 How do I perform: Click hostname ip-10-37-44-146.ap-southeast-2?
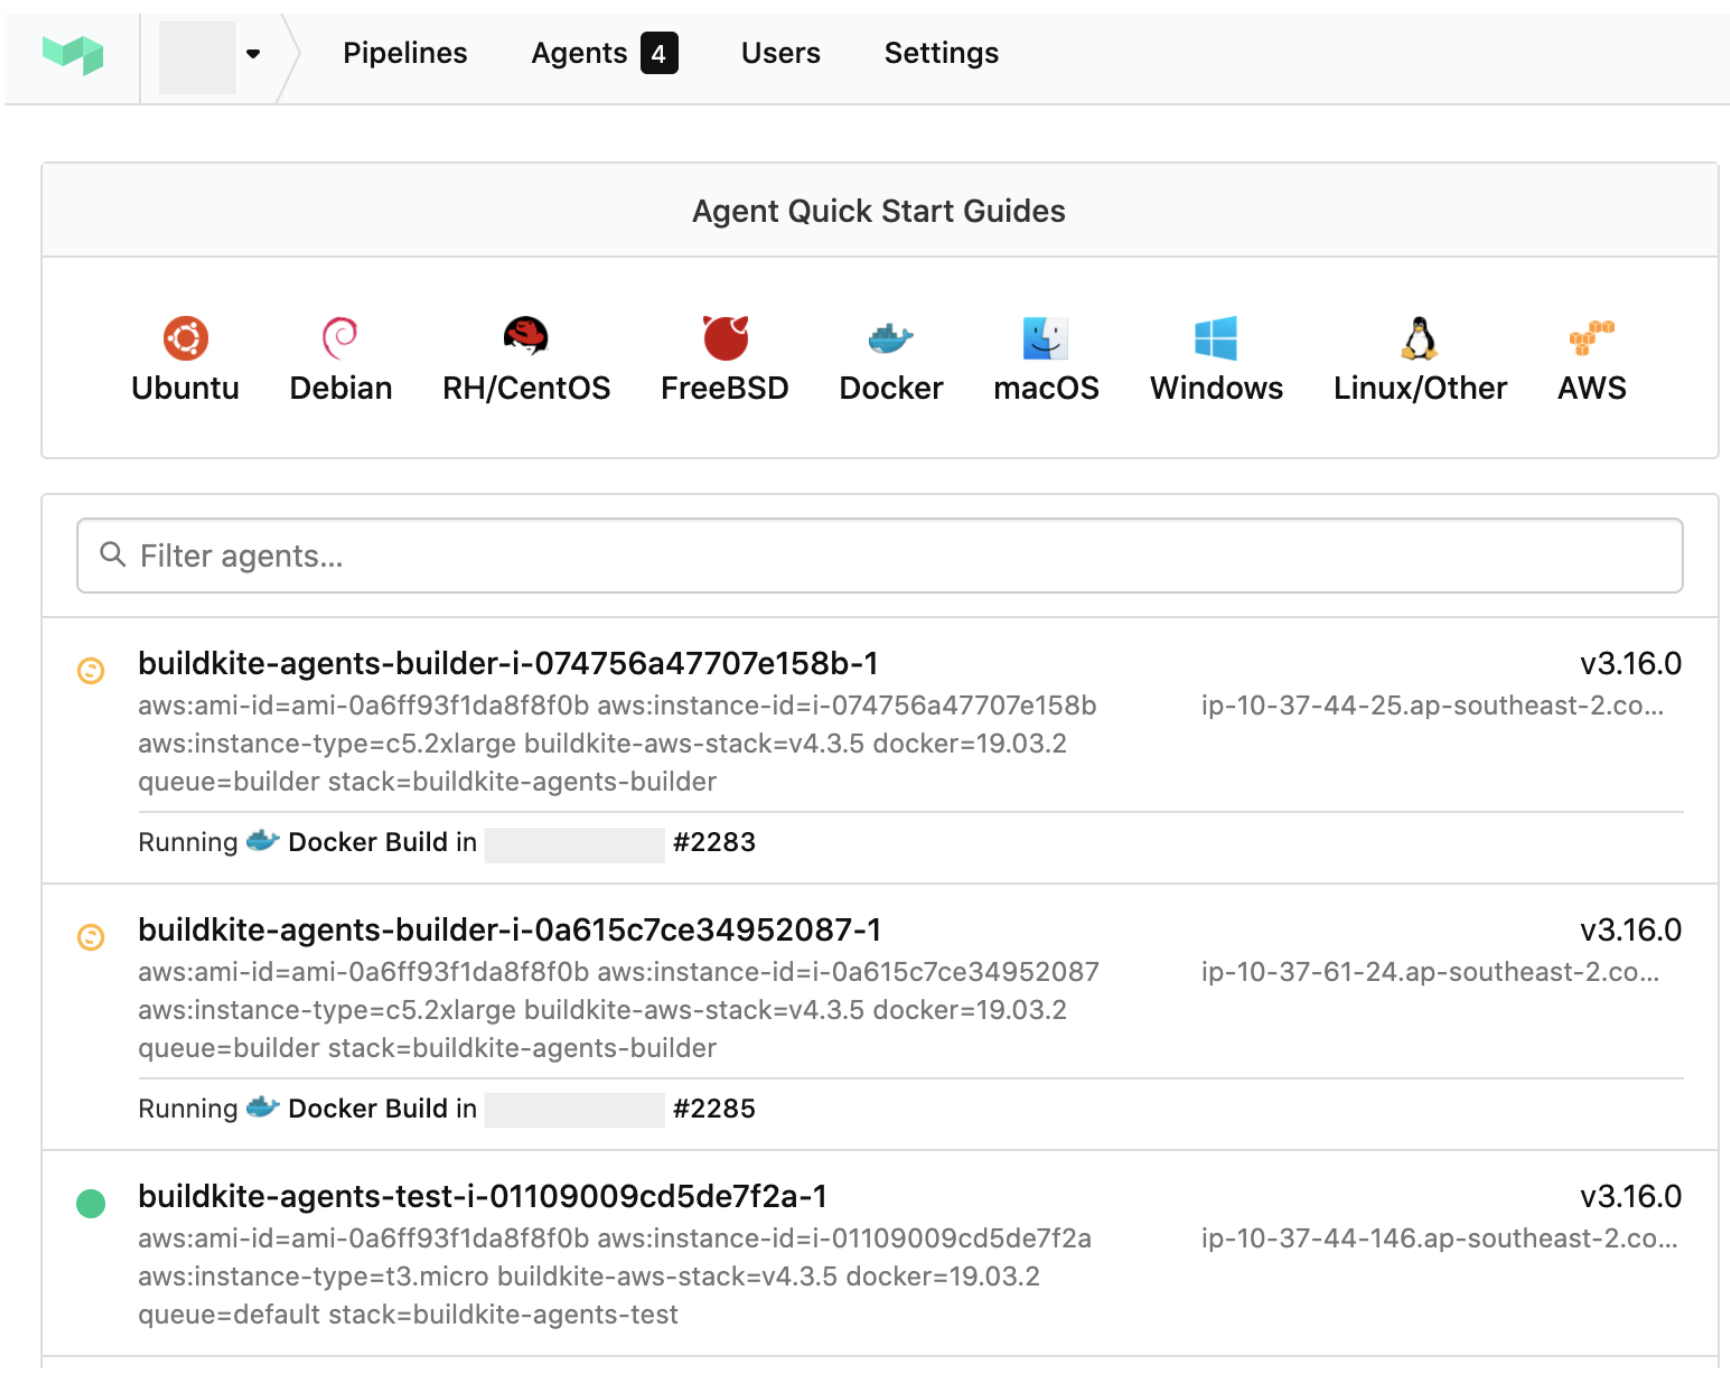(1440, 1239)
